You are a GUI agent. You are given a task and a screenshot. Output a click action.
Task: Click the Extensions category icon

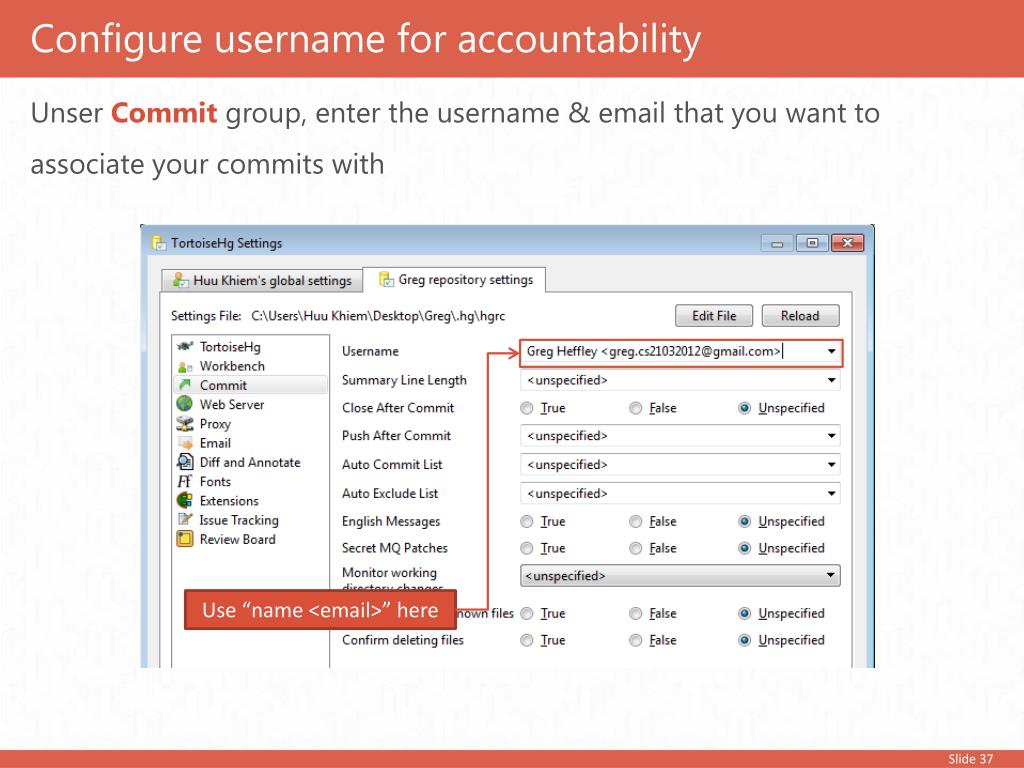(x=185, y=500)
